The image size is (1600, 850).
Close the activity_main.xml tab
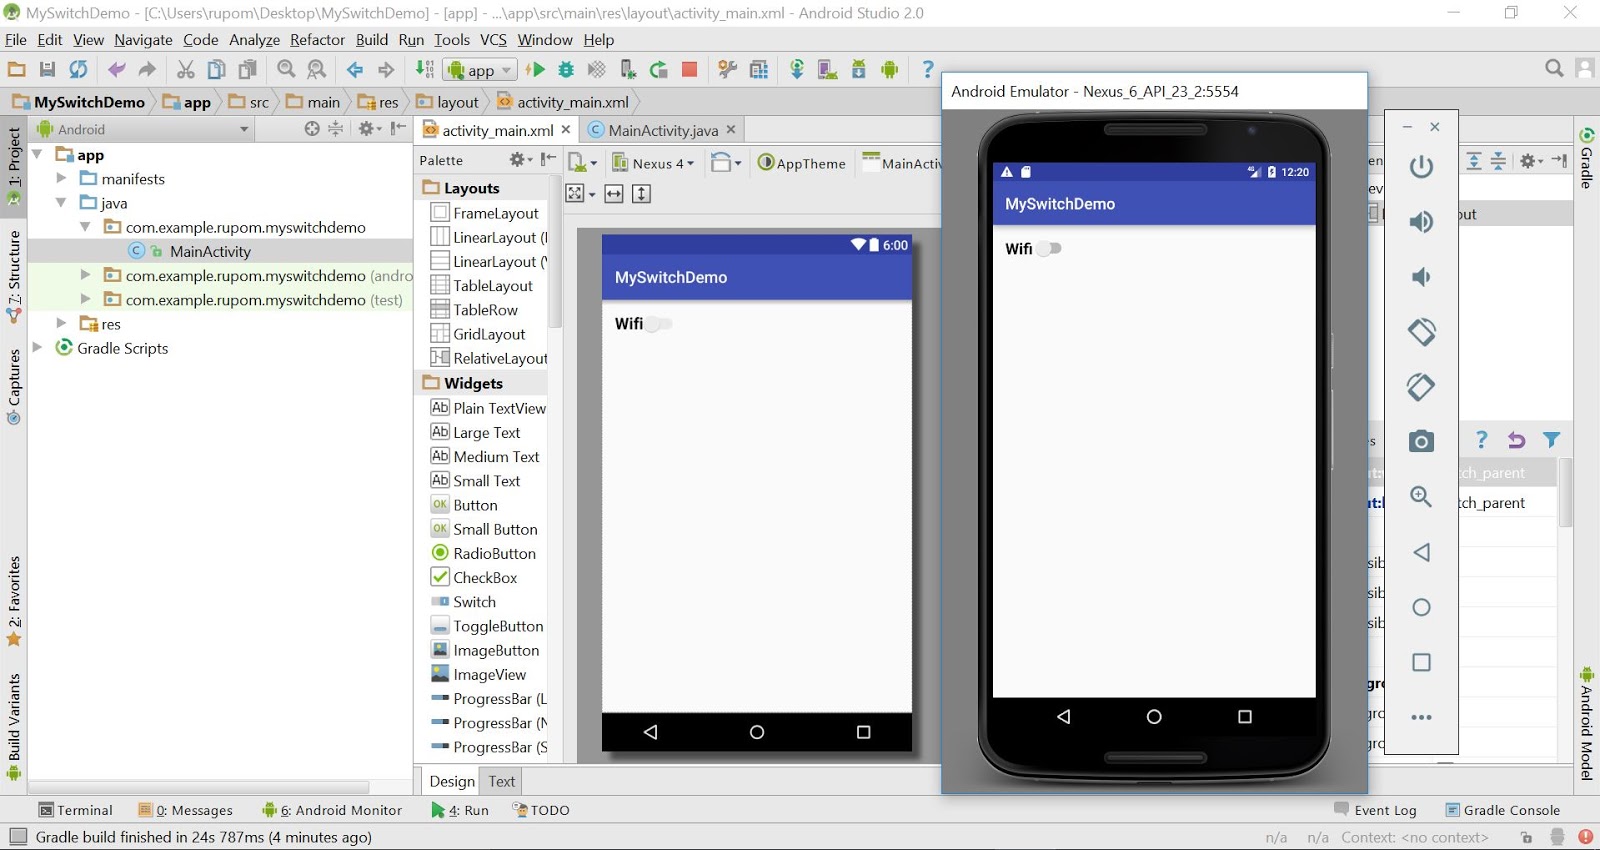566,130
